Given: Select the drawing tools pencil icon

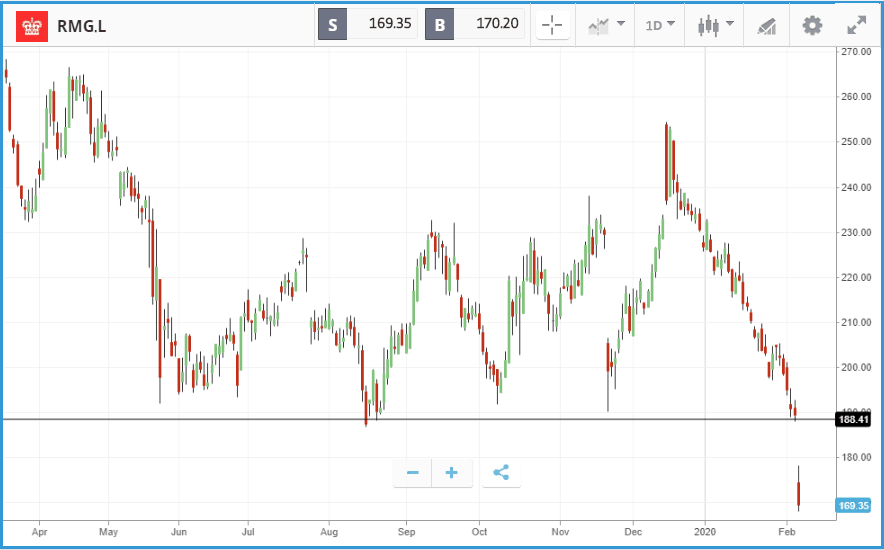Looking at the screenshot, I should click(766, 26).
